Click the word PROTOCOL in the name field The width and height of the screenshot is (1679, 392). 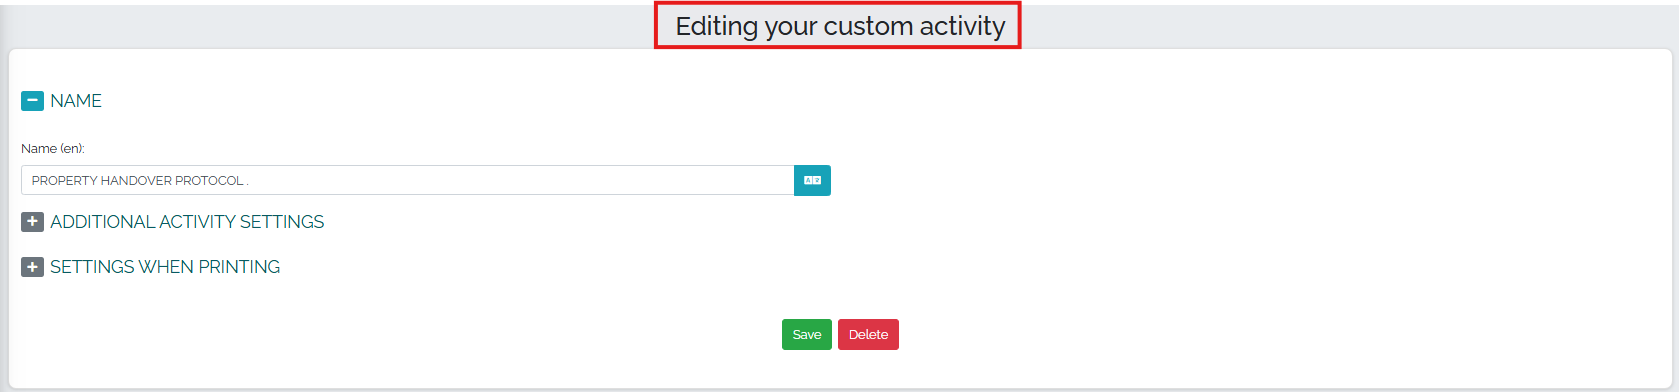(209, 181)
